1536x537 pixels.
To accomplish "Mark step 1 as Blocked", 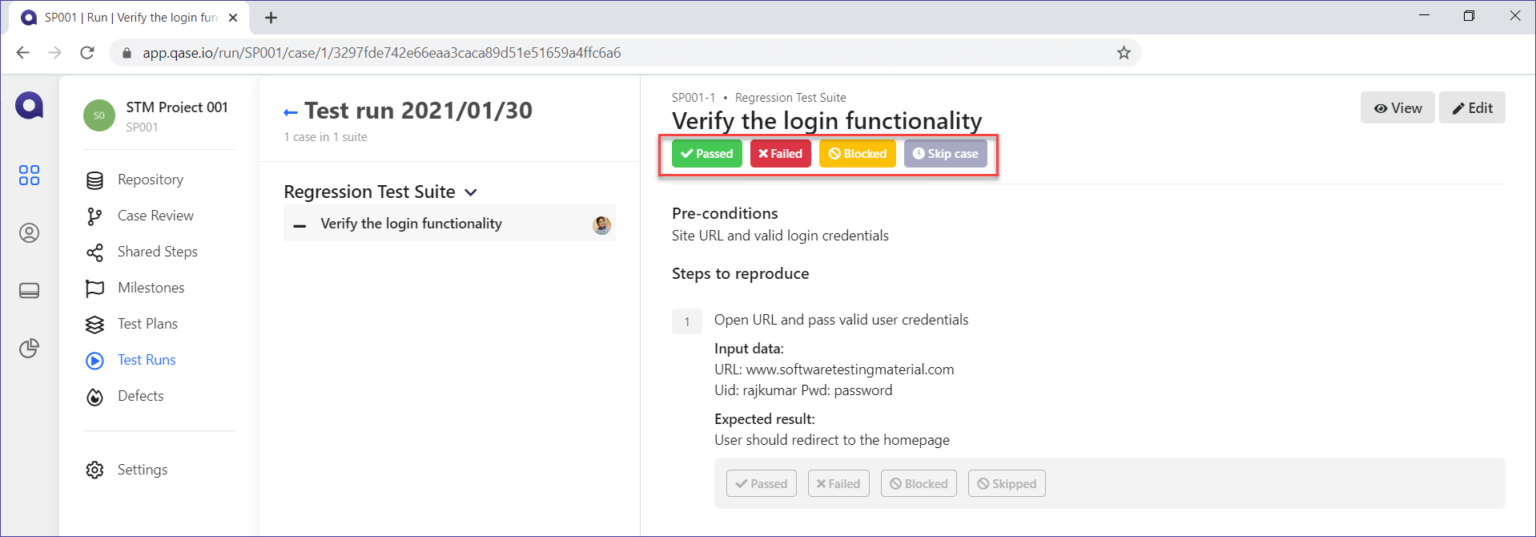I will coord(918,484).
